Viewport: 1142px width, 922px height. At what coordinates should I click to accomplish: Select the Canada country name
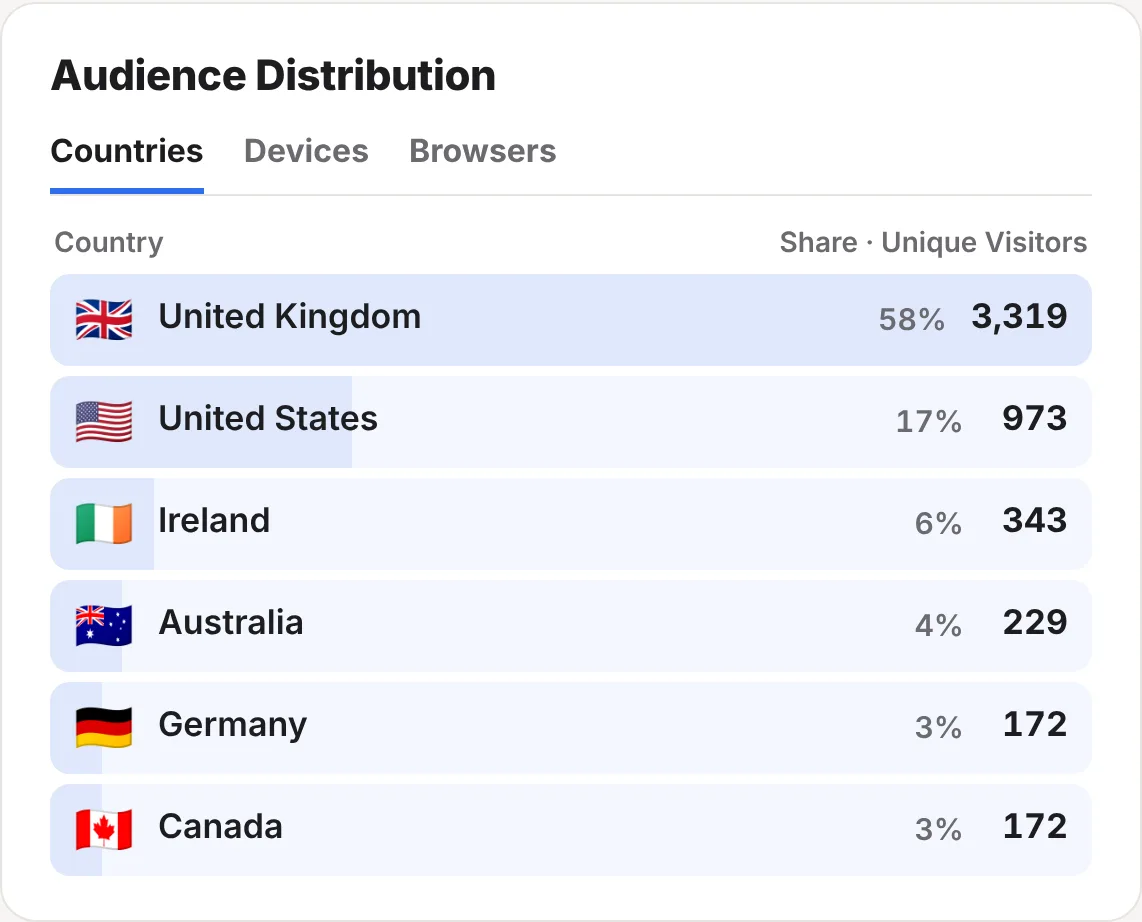pyautogui.click(x=221, y=827)
